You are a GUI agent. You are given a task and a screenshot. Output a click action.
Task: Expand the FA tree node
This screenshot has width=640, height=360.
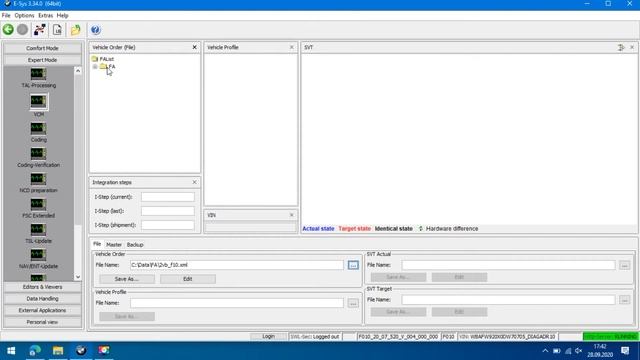click(x=95, y=67)
